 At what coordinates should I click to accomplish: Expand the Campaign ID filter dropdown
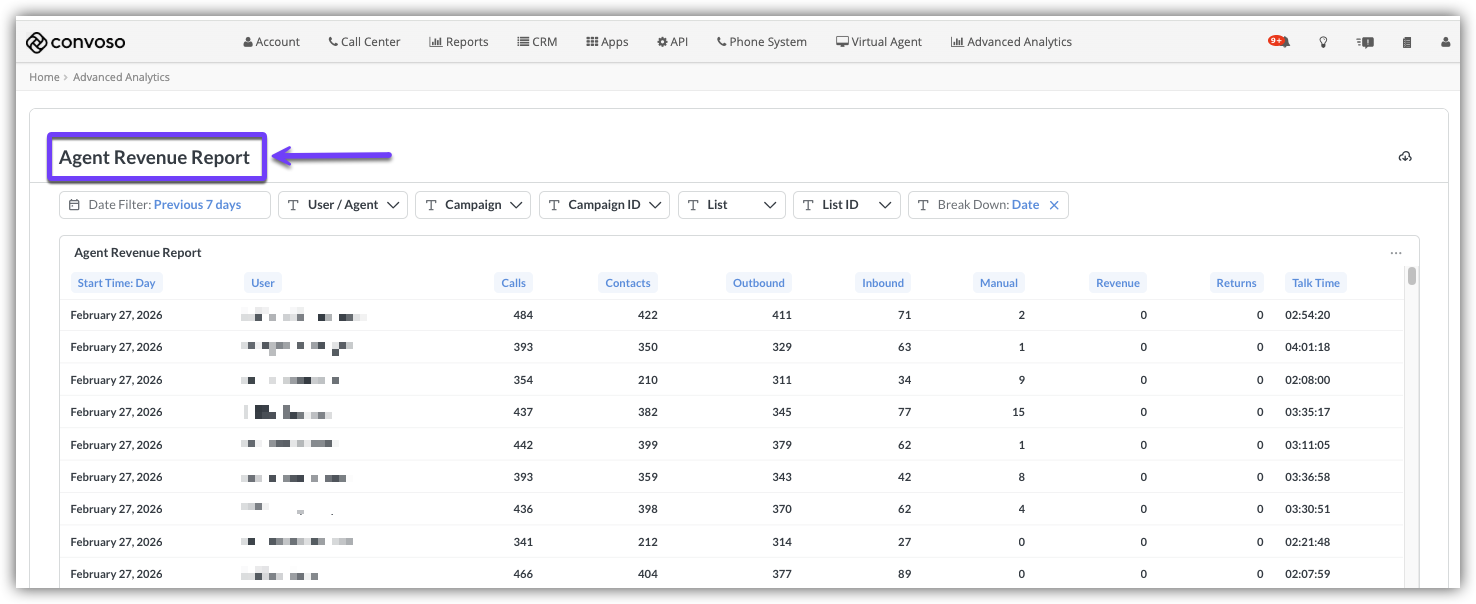(x=603, y=205)
